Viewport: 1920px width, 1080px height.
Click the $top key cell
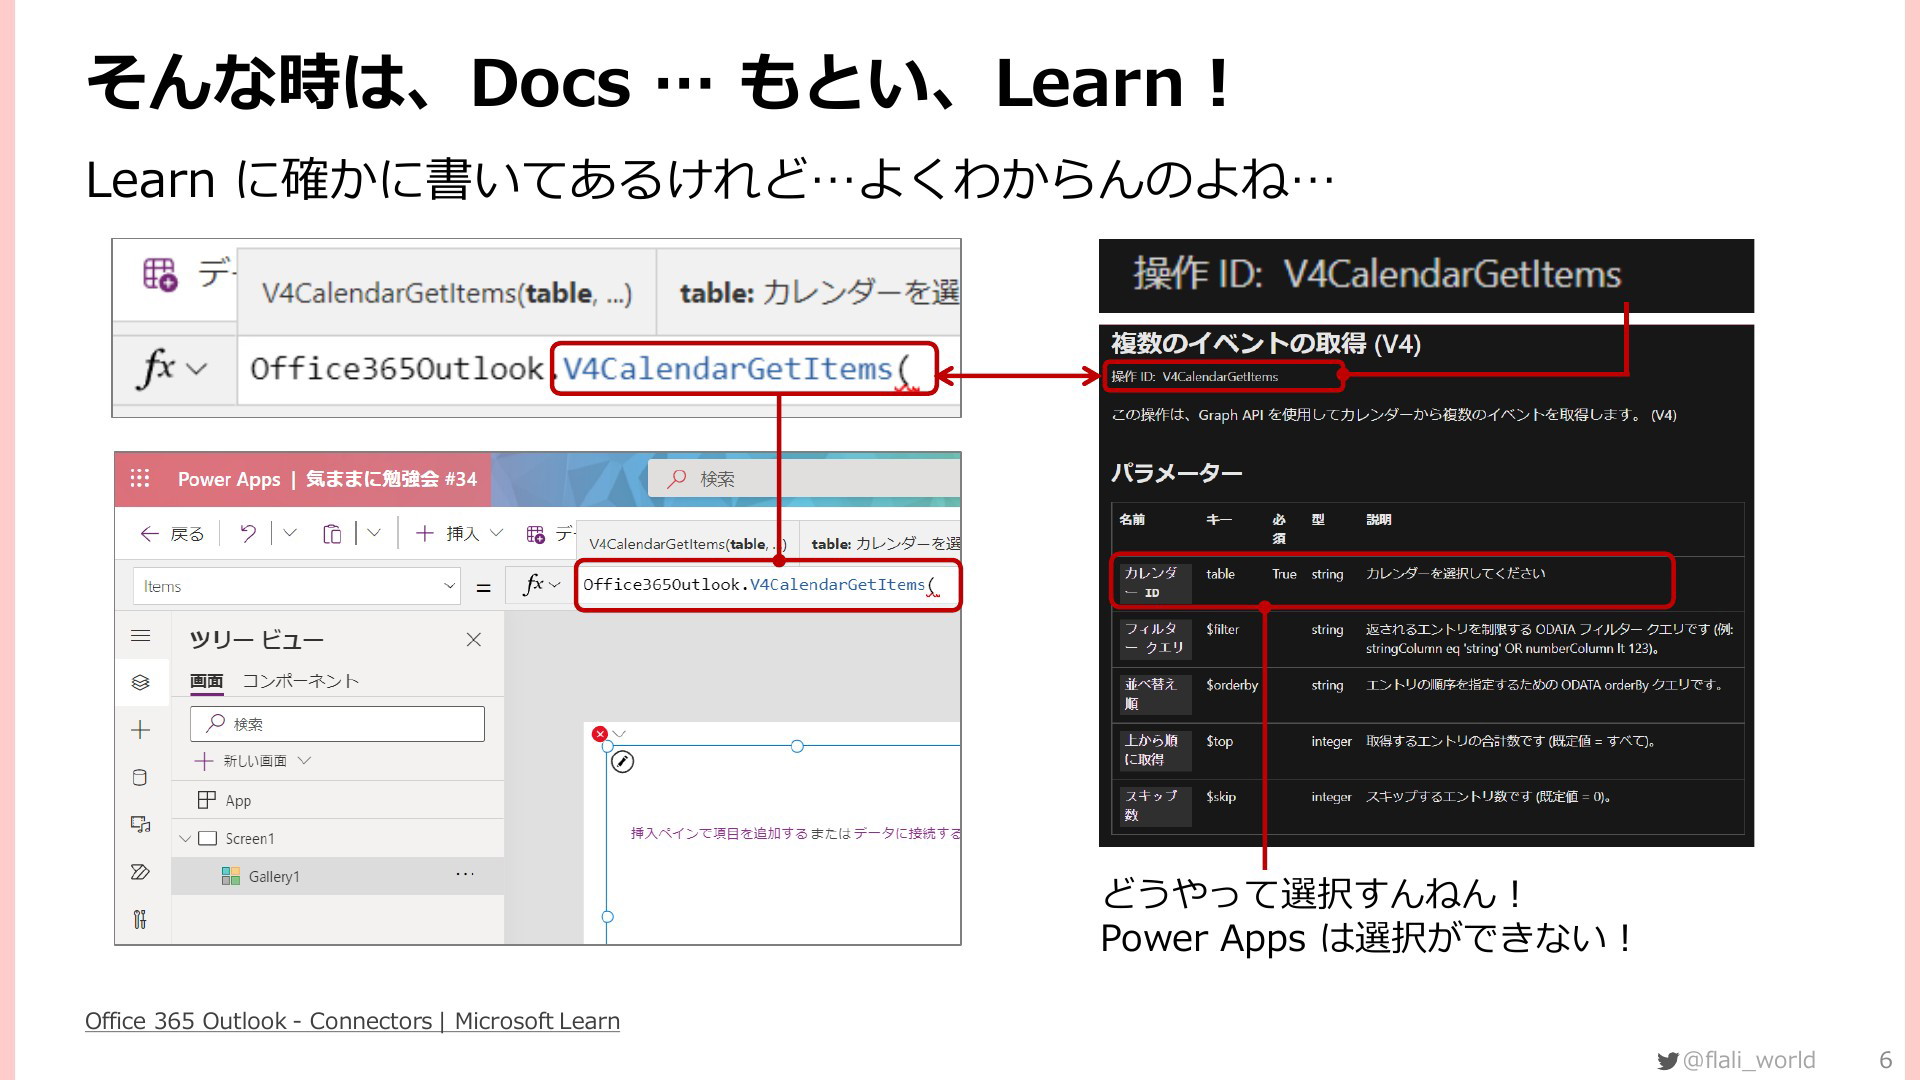coord(1219,741)
